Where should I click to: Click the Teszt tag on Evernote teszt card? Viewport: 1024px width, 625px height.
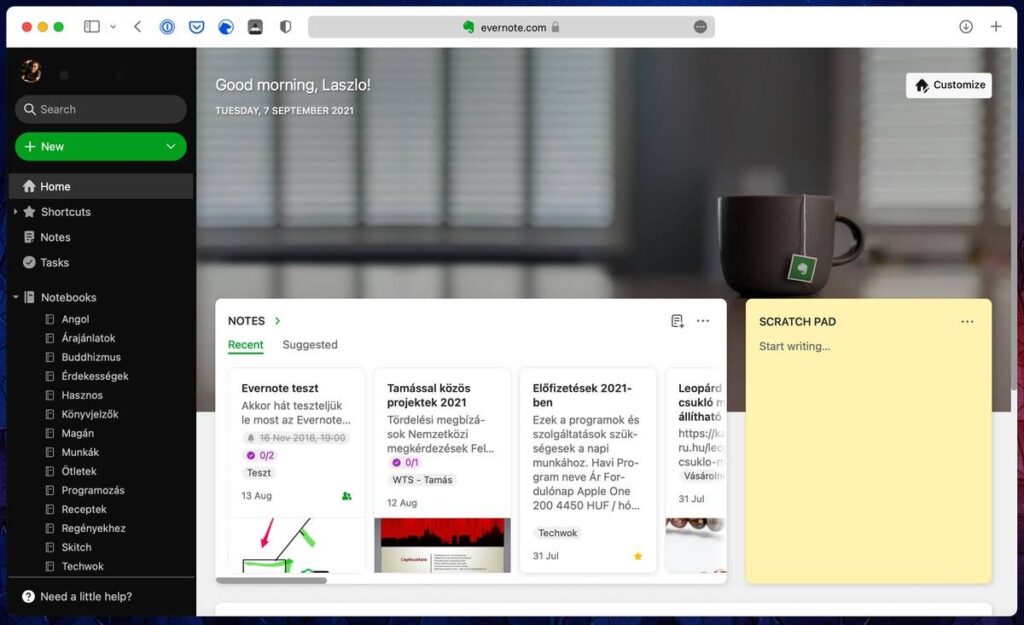259,473
